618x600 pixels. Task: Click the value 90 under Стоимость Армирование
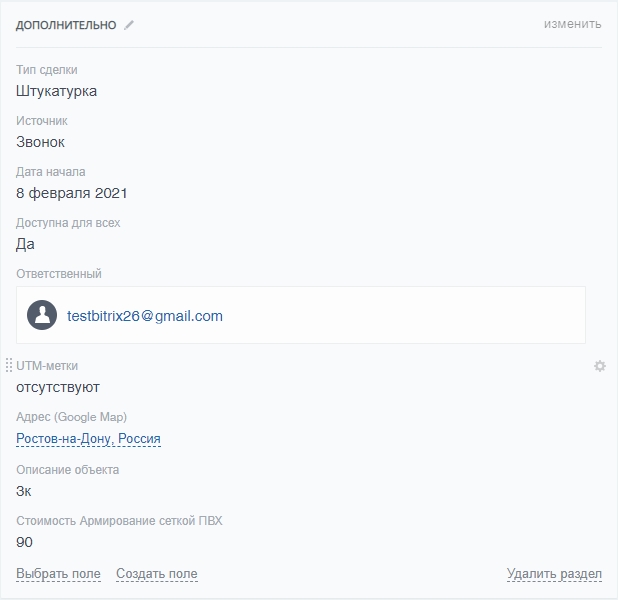point(25,542)
